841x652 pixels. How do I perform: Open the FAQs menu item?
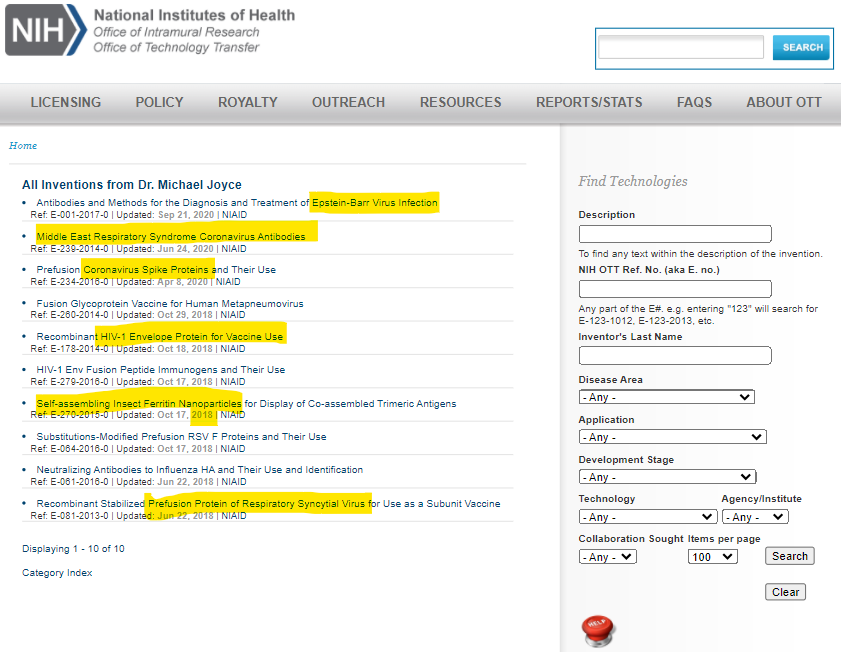(x=695, y=102)
